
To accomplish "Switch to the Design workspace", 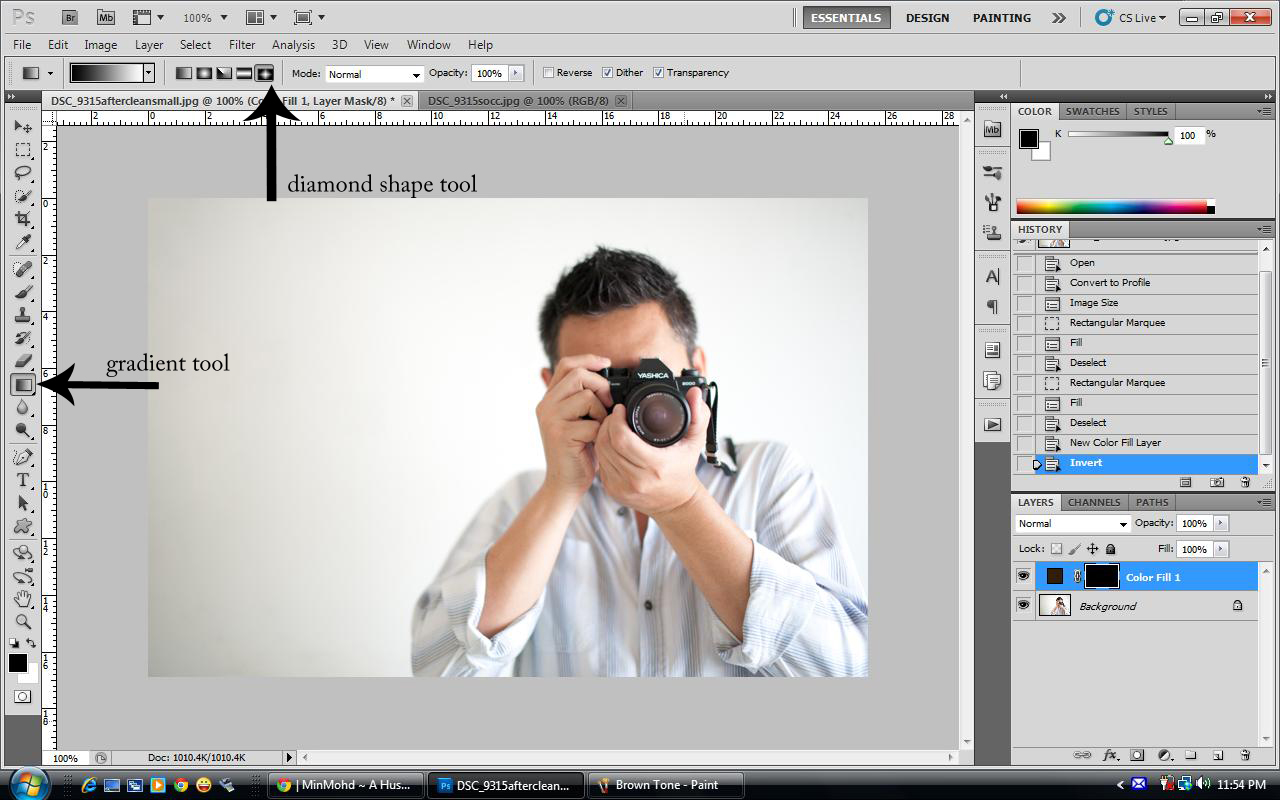I will tap(927, 18).
